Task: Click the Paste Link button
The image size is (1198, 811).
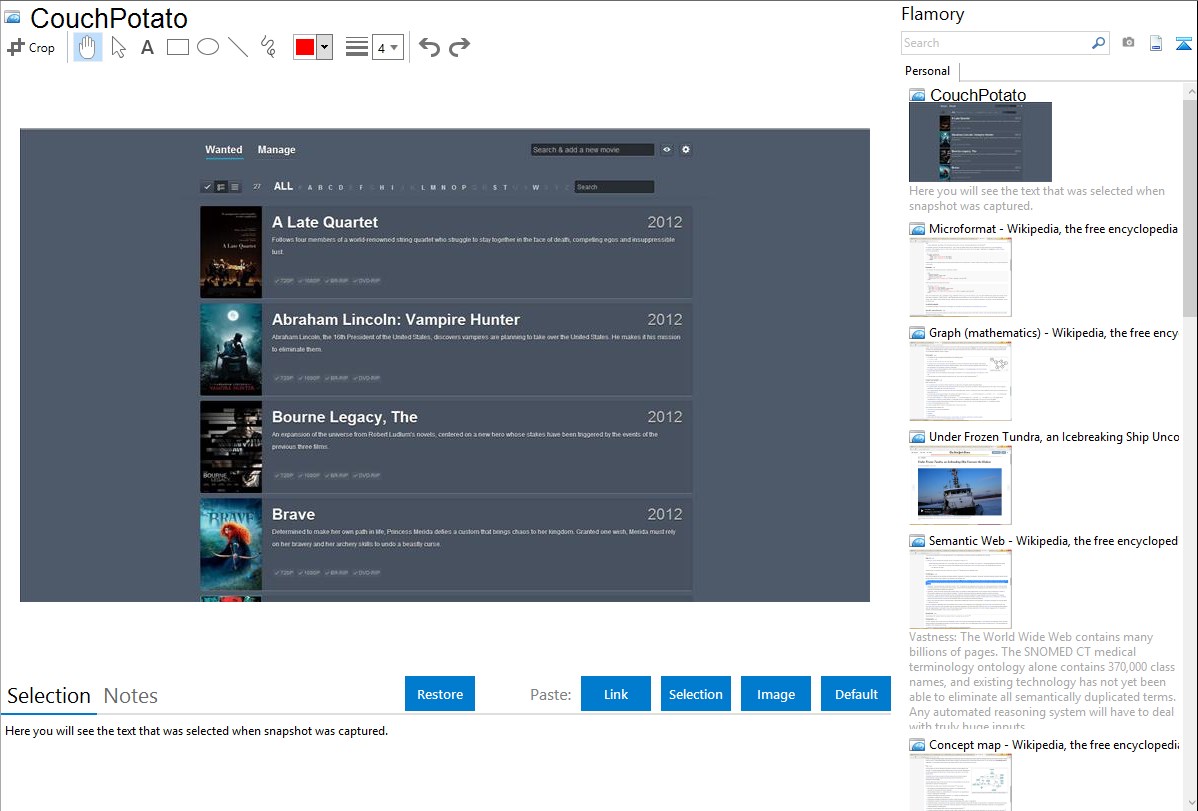Action: [x=616, y=694]
